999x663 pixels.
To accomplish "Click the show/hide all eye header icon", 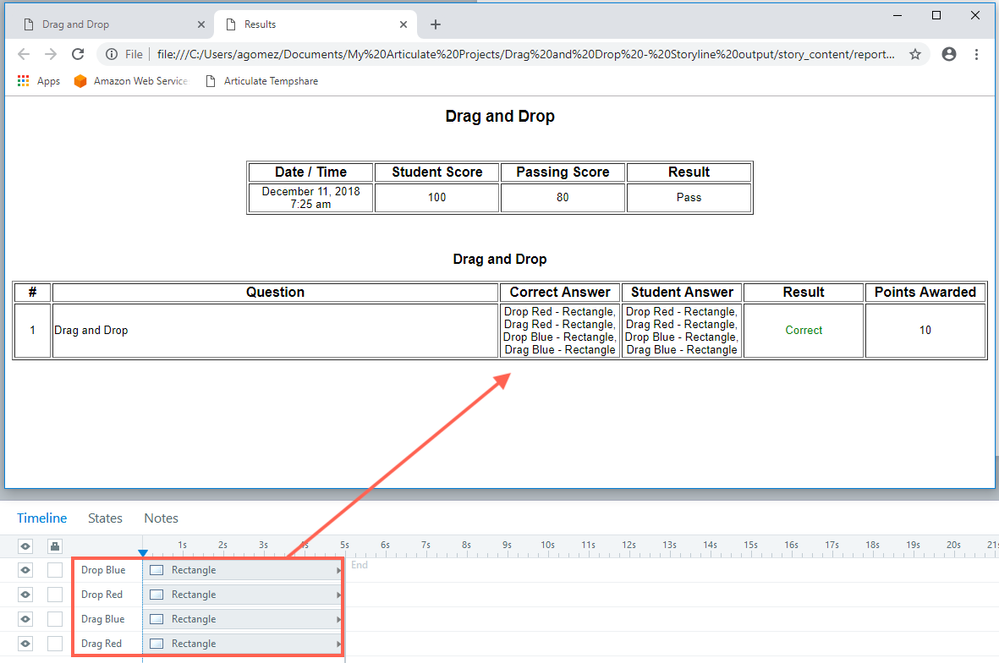I will 26,546.
